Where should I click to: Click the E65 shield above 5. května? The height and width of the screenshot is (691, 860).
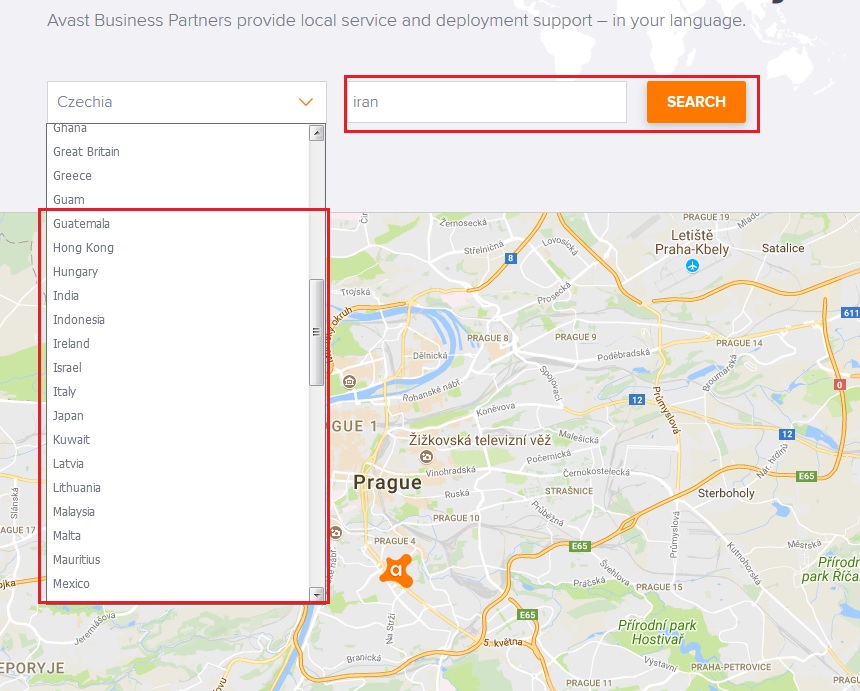pyautogui.click(x=527, y=615)
